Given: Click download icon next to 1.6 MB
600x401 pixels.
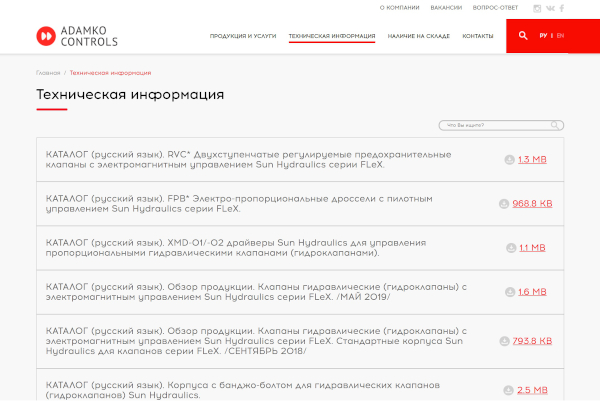Looking at the screenshot, I should (510, 292).
